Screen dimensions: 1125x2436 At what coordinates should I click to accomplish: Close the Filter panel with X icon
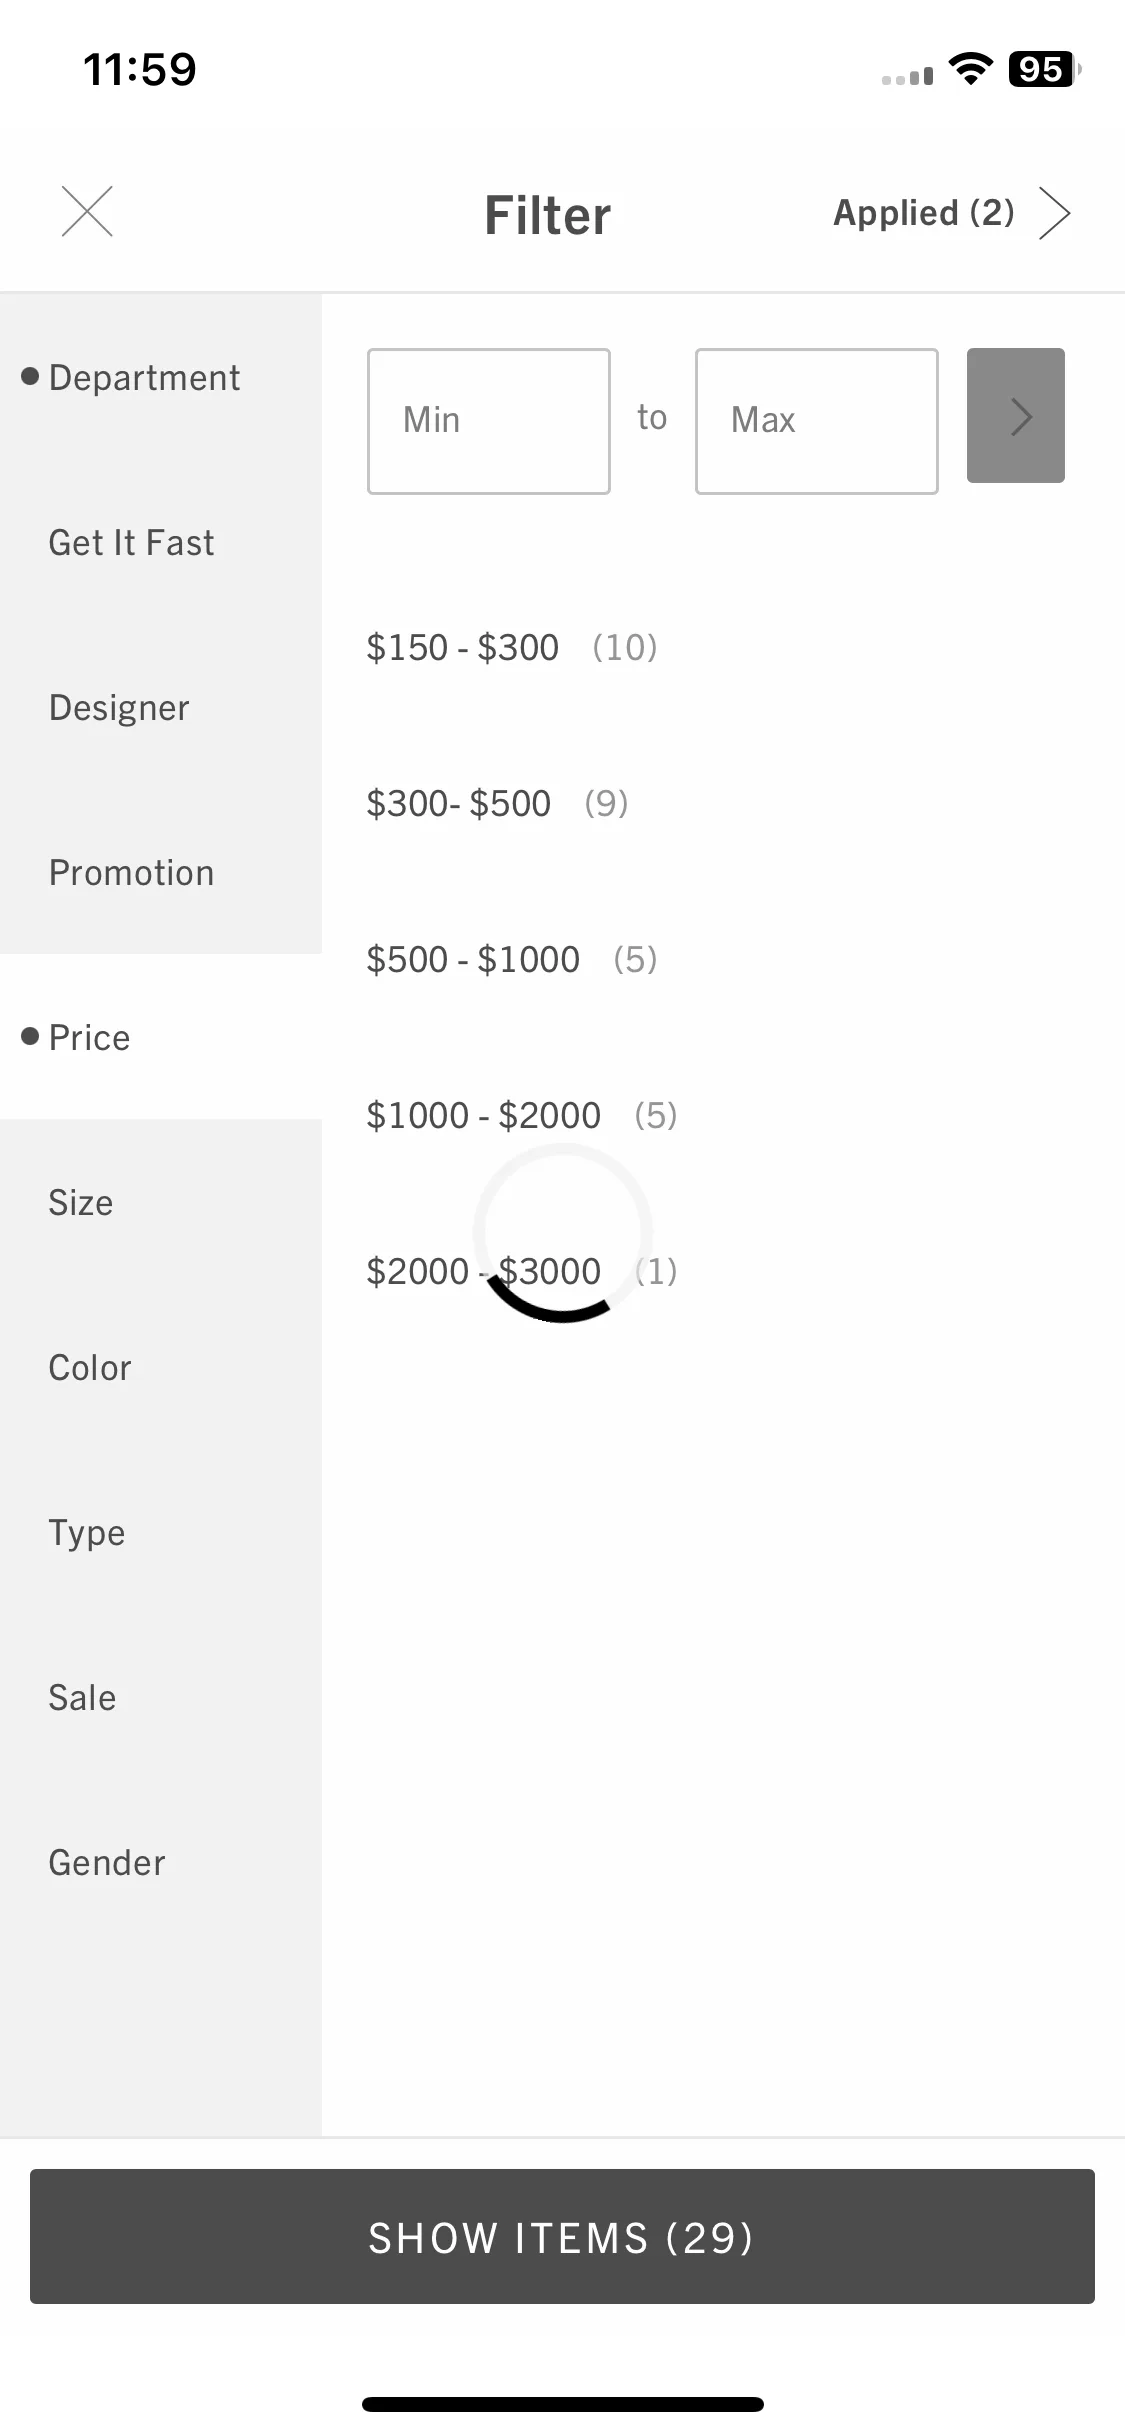pyautogui.click(x=87, y=212)
